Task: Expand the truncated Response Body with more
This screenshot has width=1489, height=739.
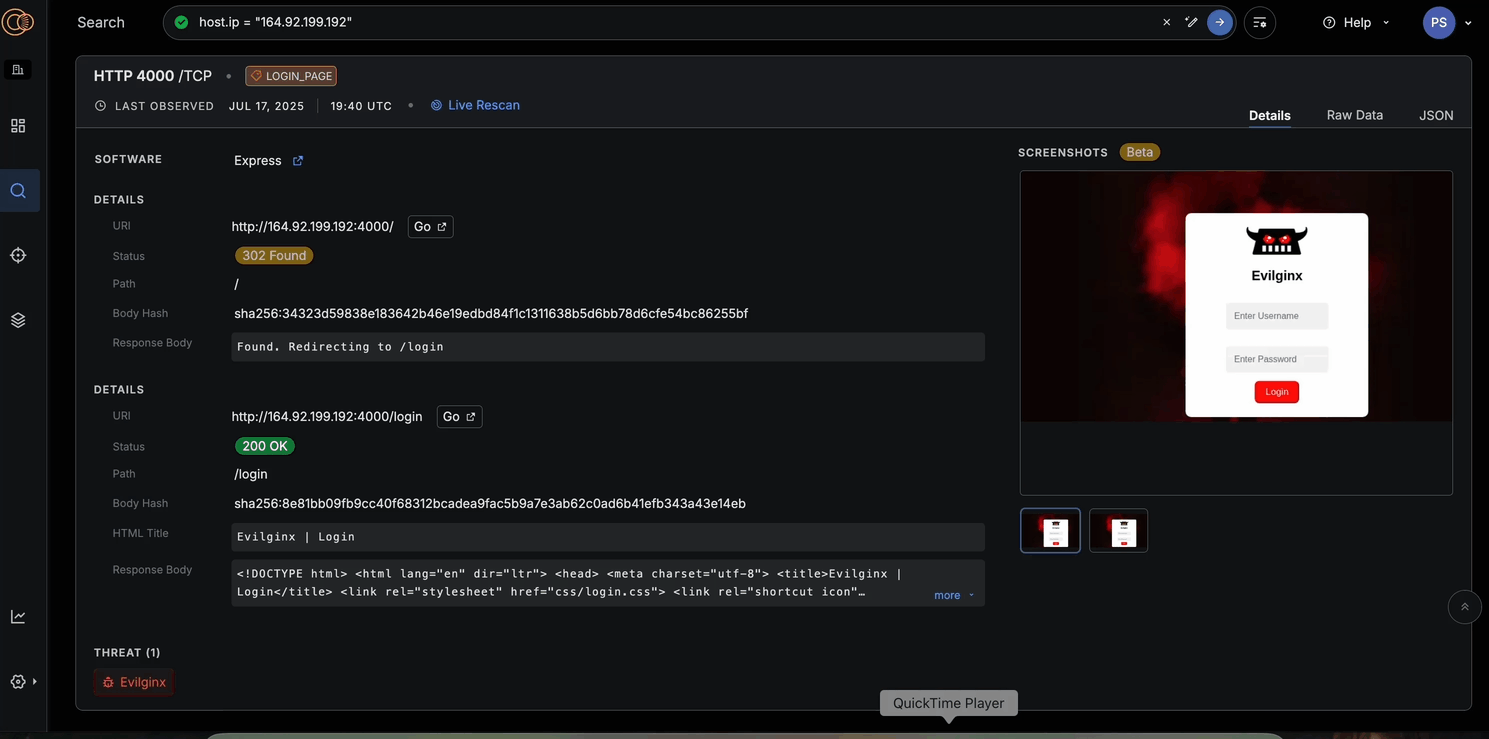Action: [948, 594]
